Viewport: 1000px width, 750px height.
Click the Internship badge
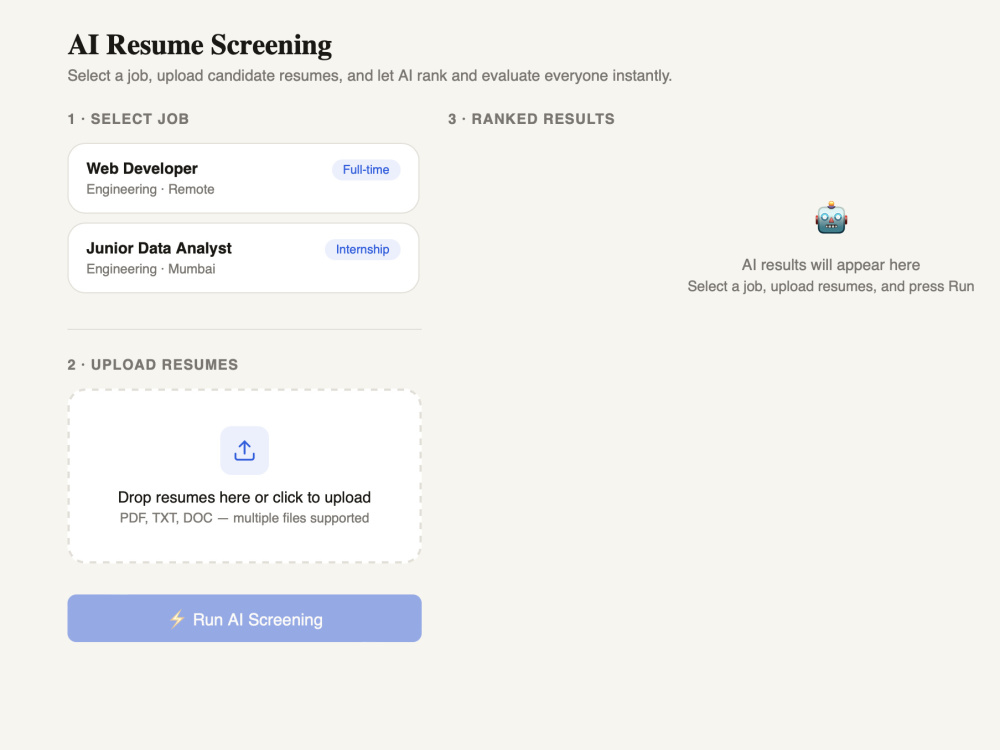pyautogui.click(x=362, y=249)
